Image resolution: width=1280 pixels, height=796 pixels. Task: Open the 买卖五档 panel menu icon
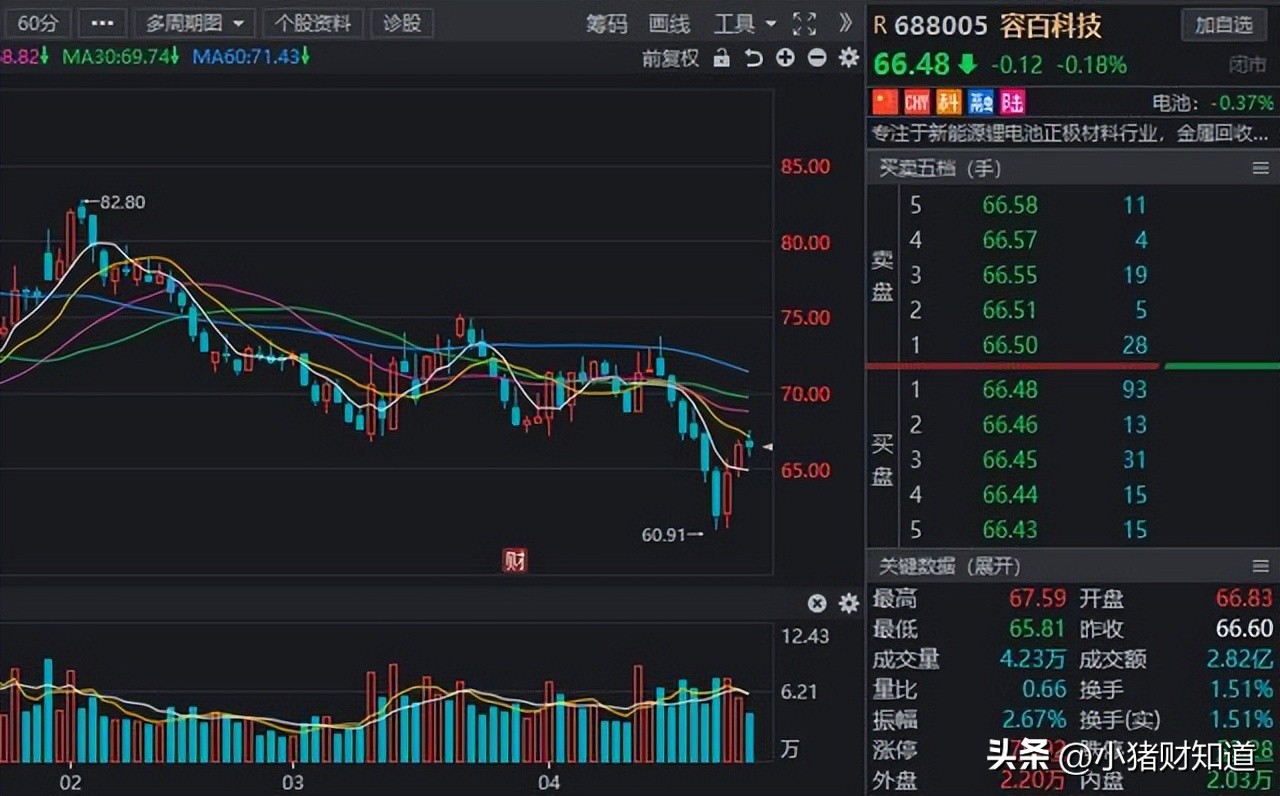click(x=1261, y=168)
